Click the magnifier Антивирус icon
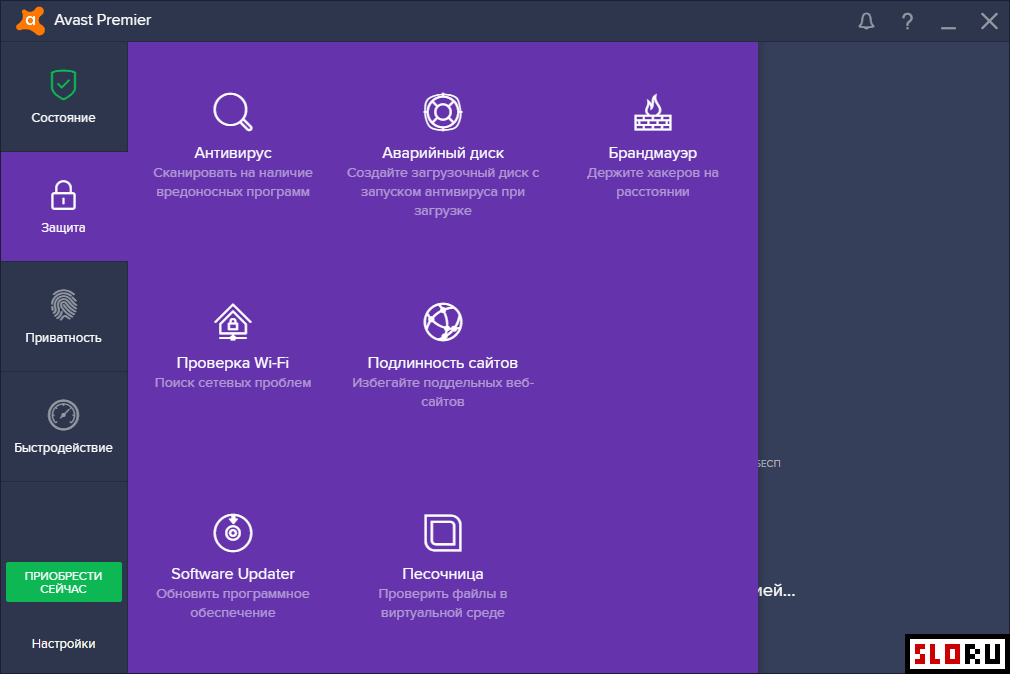Viewport: 1010px width, 674px height. [233, 112]
